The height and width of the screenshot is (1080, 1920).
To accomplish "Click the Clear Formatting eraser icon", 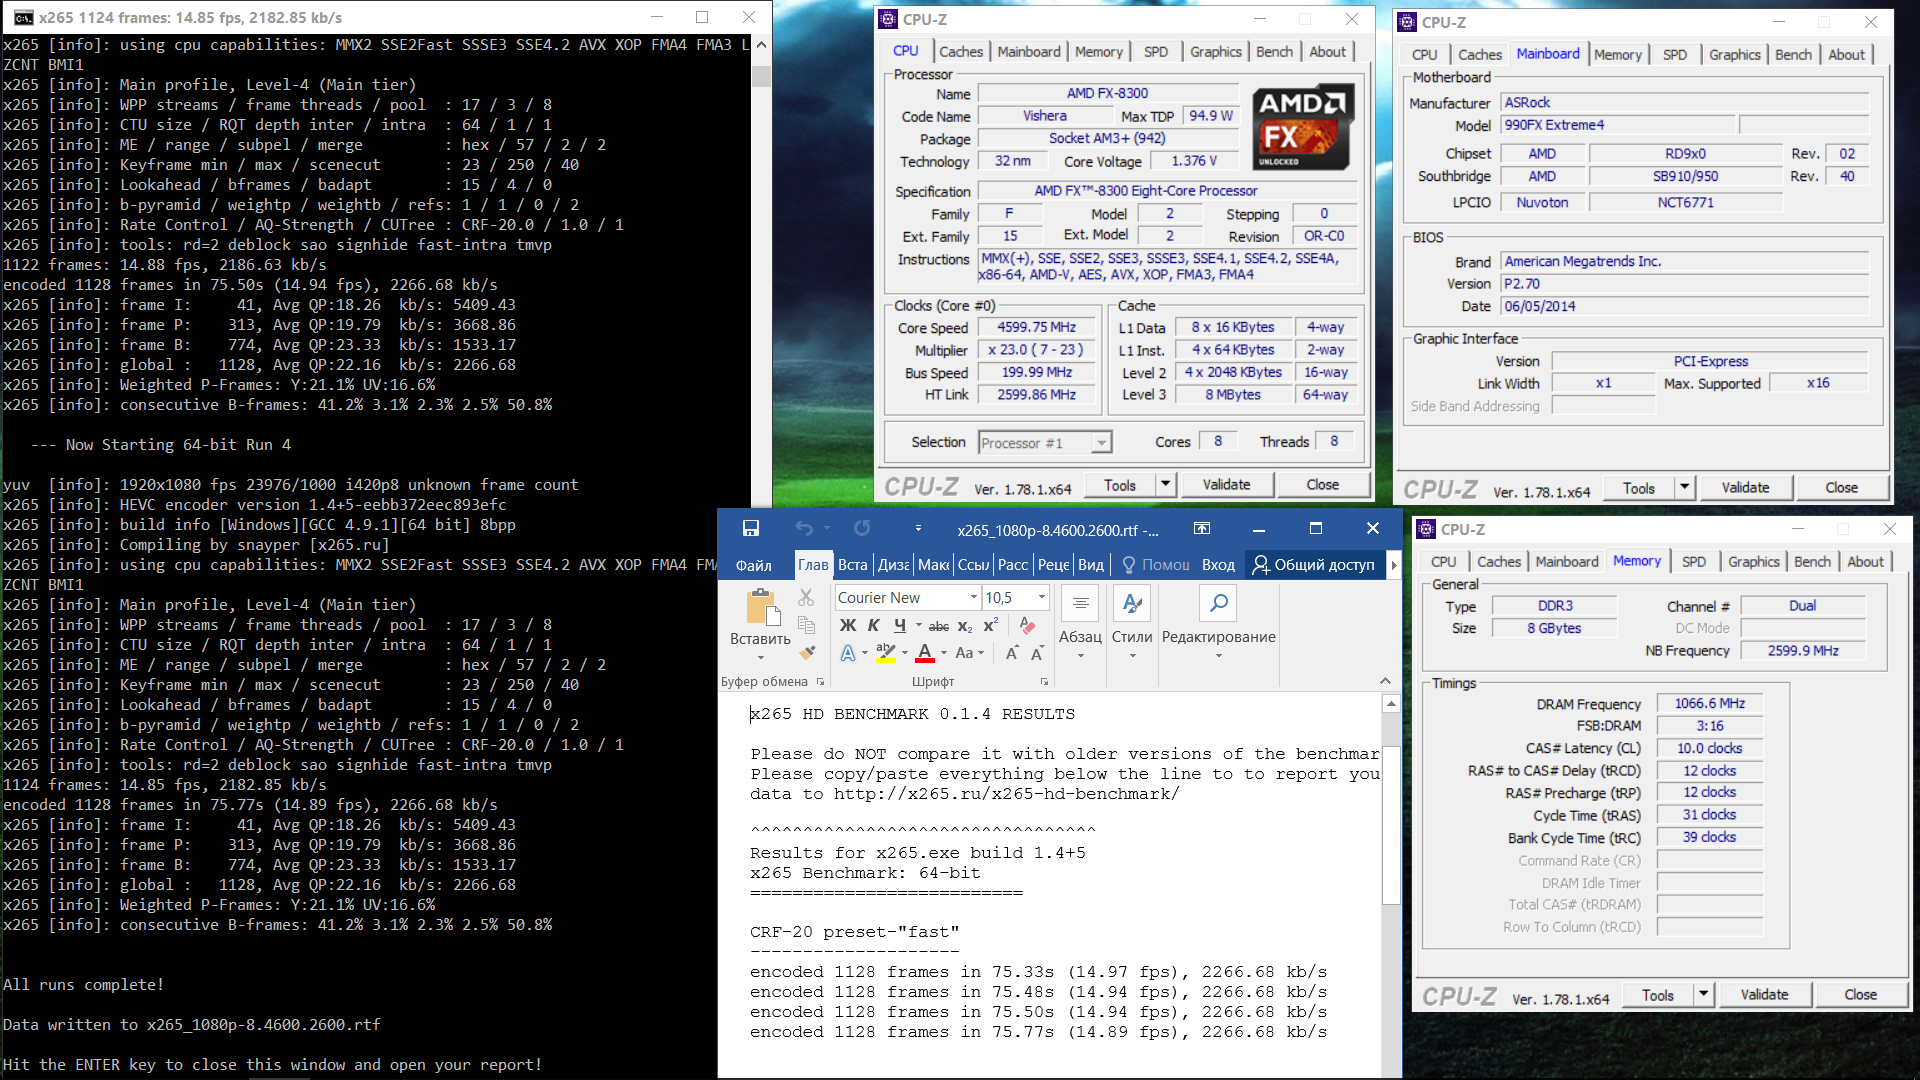I will pos(1027,625).
